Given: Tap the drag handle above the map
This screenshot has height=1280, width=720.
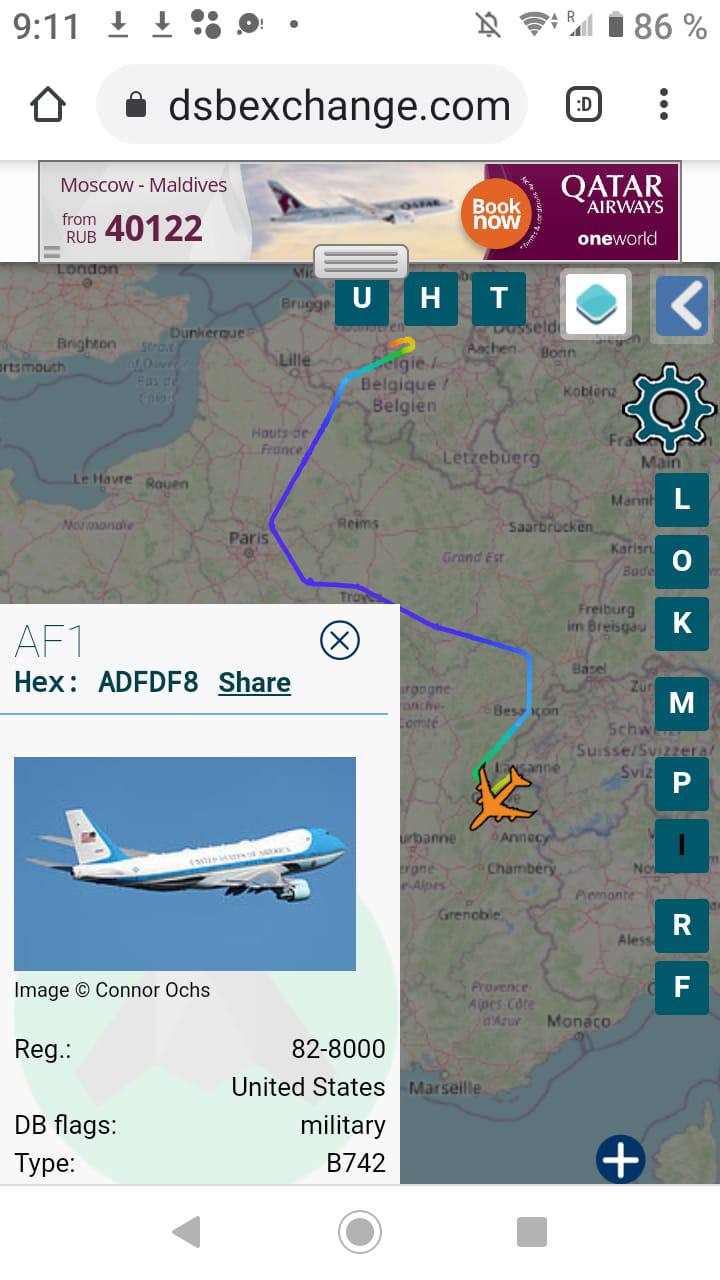Looking at the screenshot, I should pyautogui.click(x=362, y=261).
